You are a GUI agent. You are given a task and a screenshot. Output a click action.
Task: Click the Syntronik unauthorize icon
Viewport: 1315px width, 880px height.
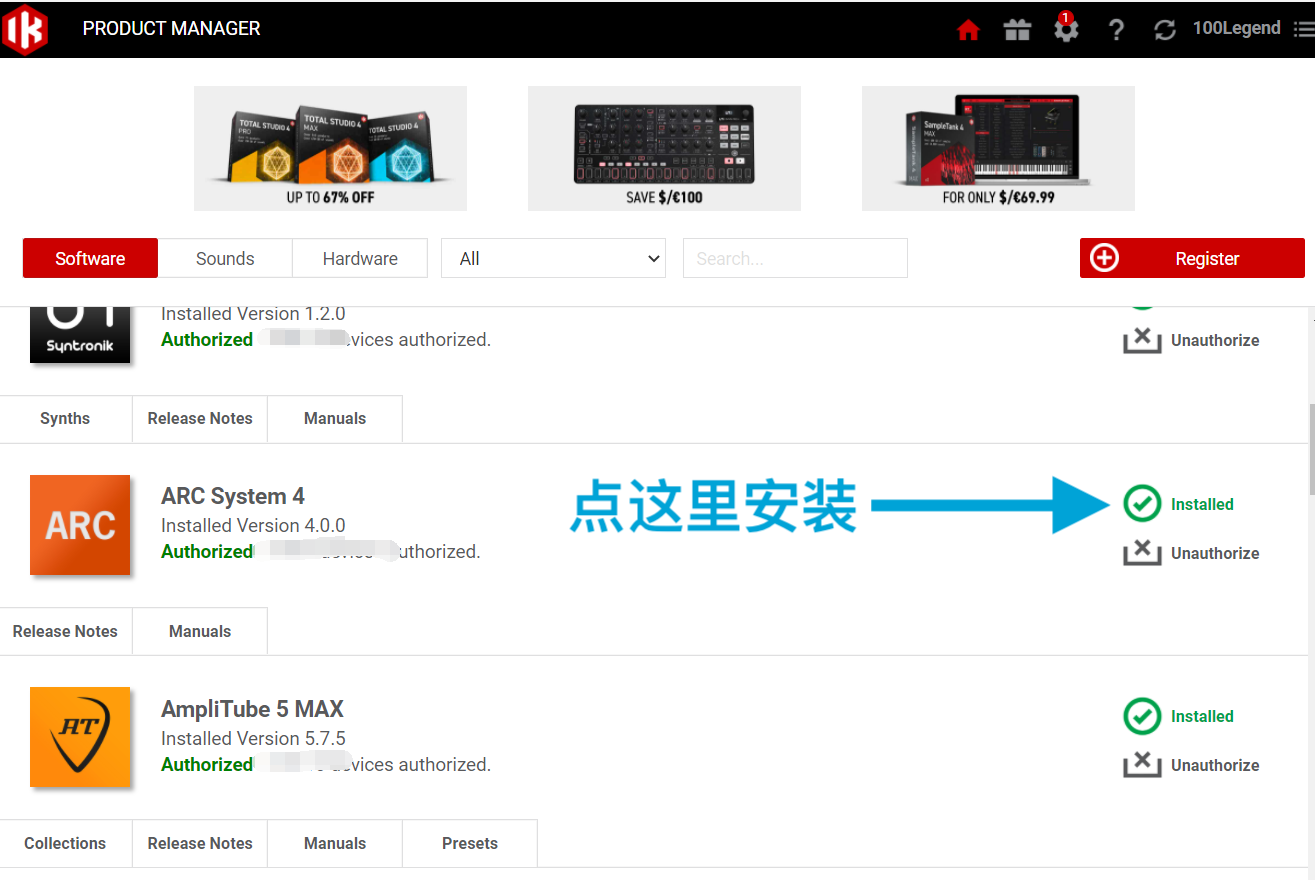1142,340
